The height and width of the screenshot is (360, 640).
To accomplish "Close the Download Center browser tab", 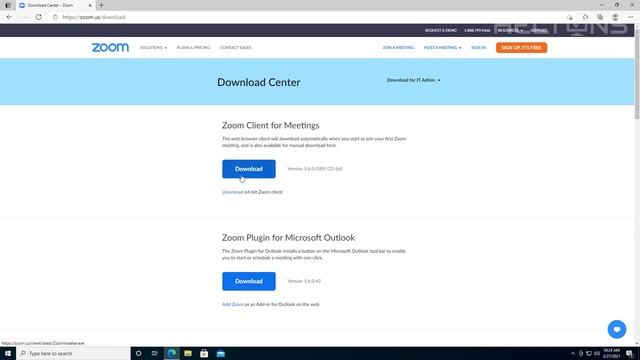I will 90,5.
